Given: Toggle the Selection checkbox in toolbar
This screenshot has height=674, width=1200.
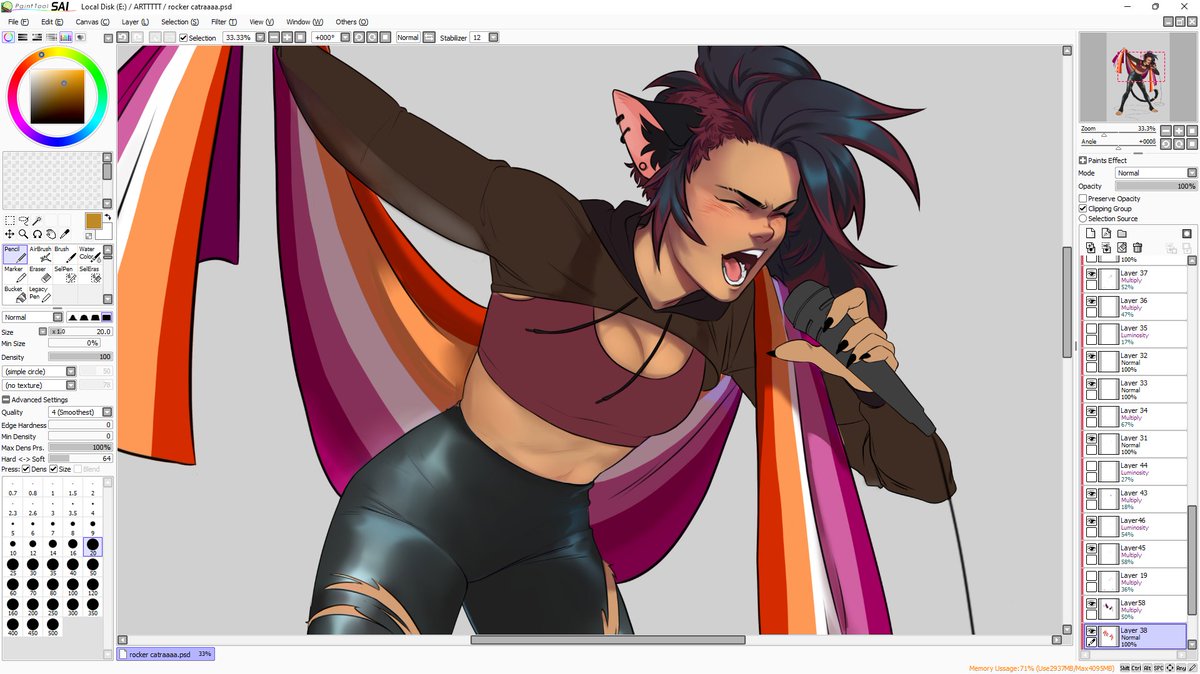Looking at the screenshot, I should click(183, 38).
